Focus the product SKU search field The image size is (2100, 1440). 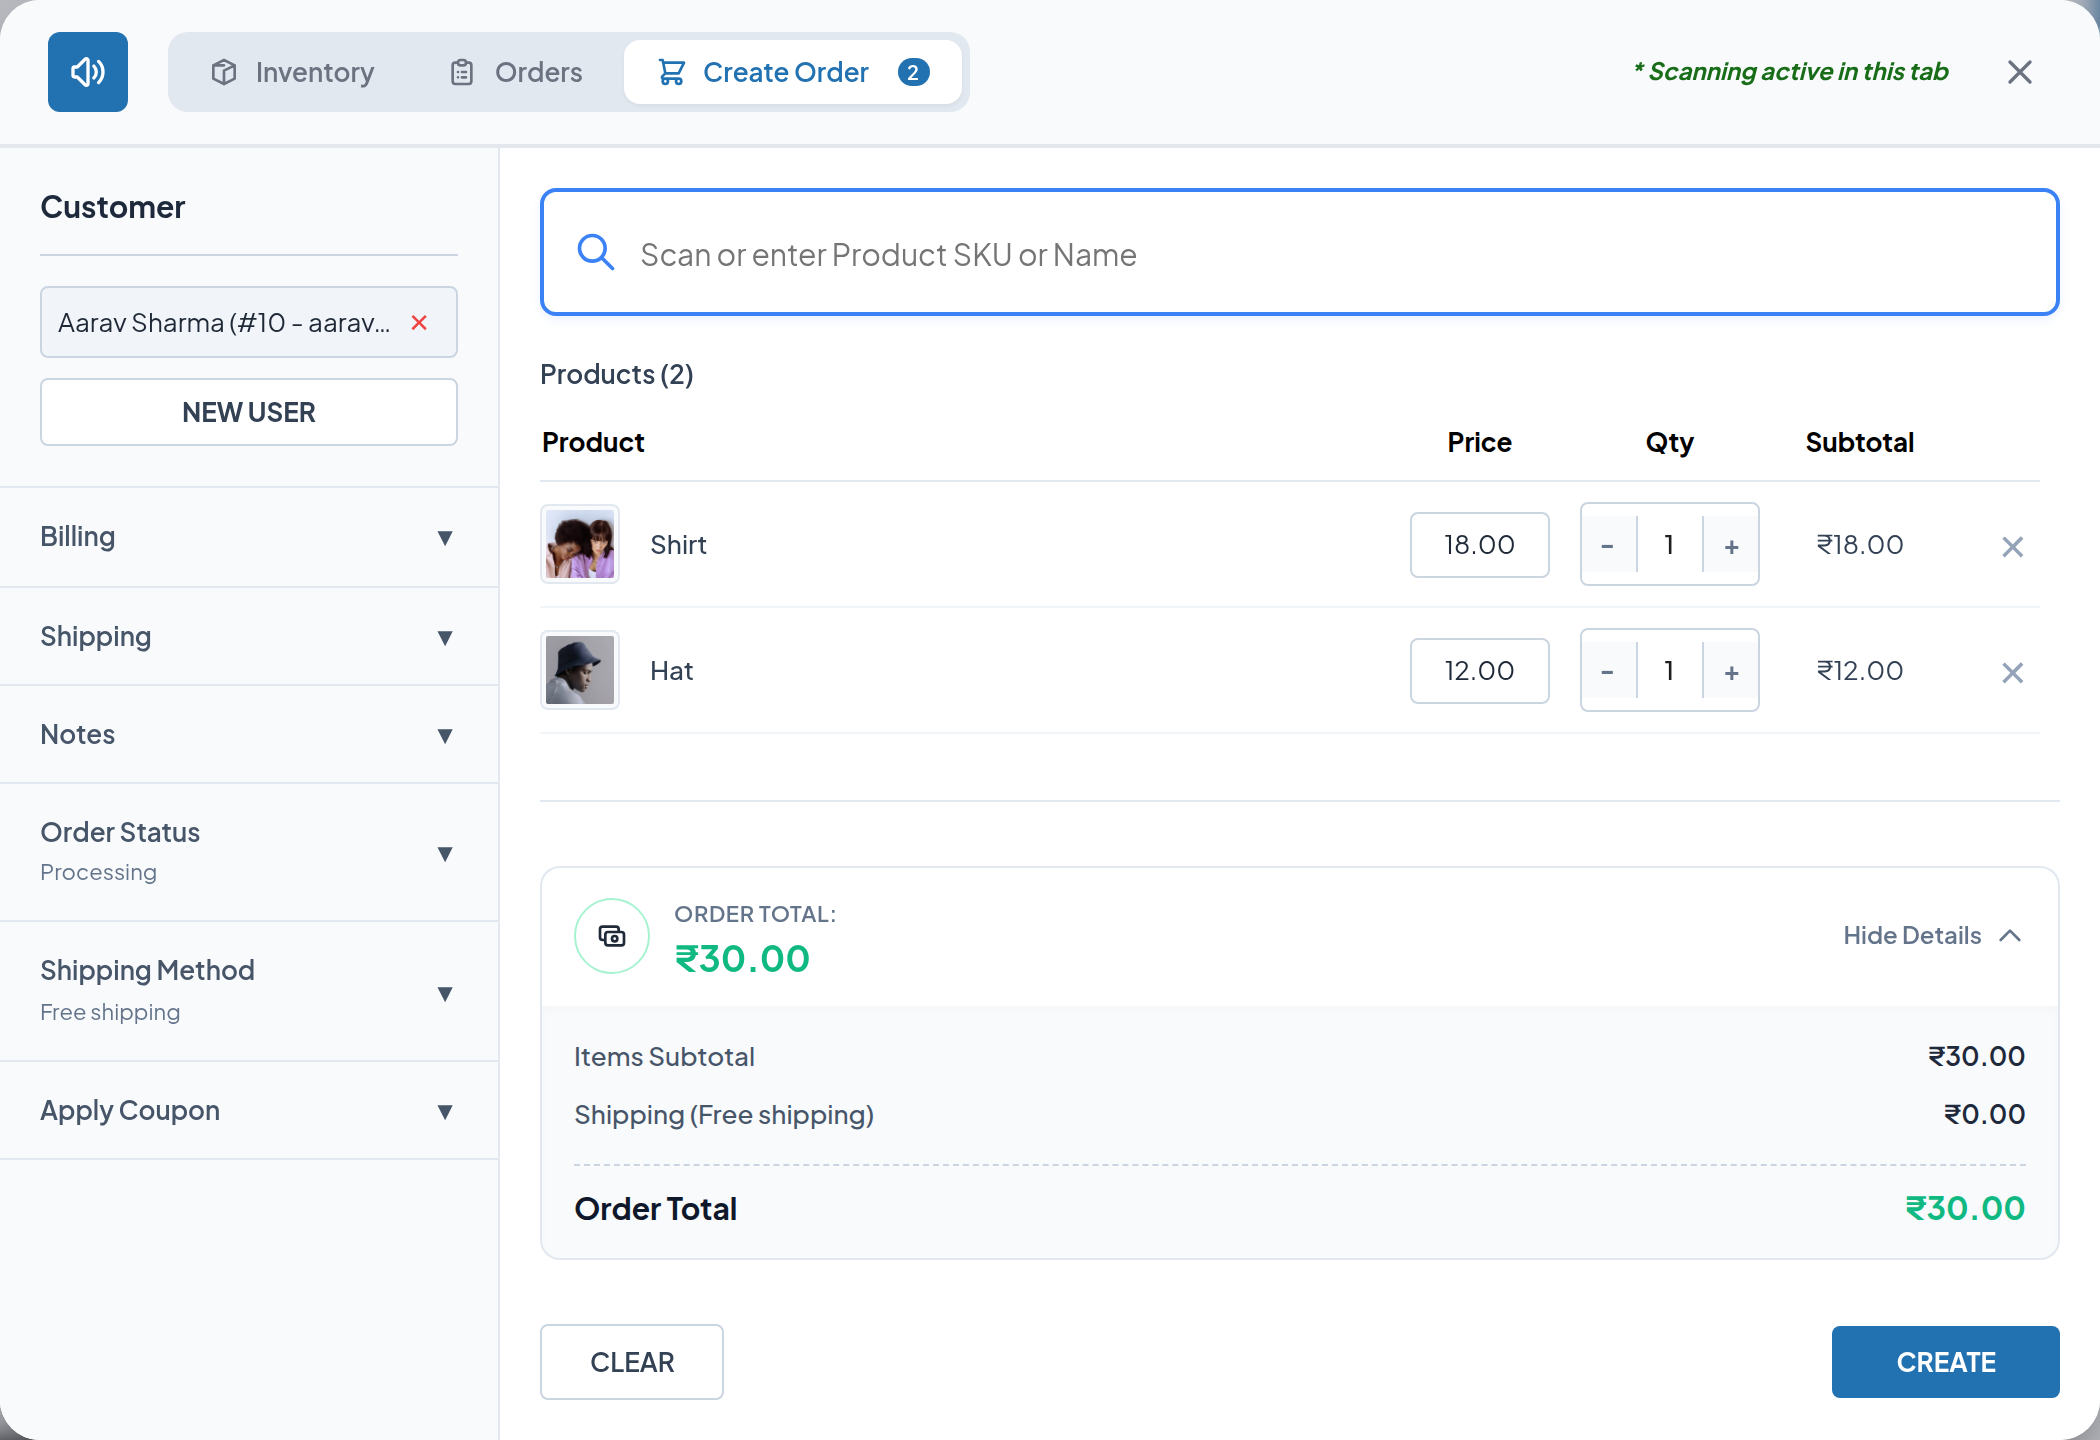coord(1299,252)
